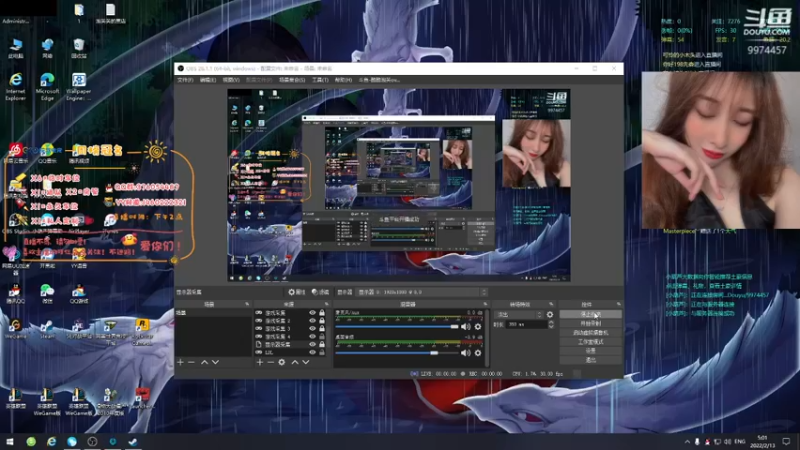
Task: Open the notification center in the taskbar
Action: [x=786, y=441]
